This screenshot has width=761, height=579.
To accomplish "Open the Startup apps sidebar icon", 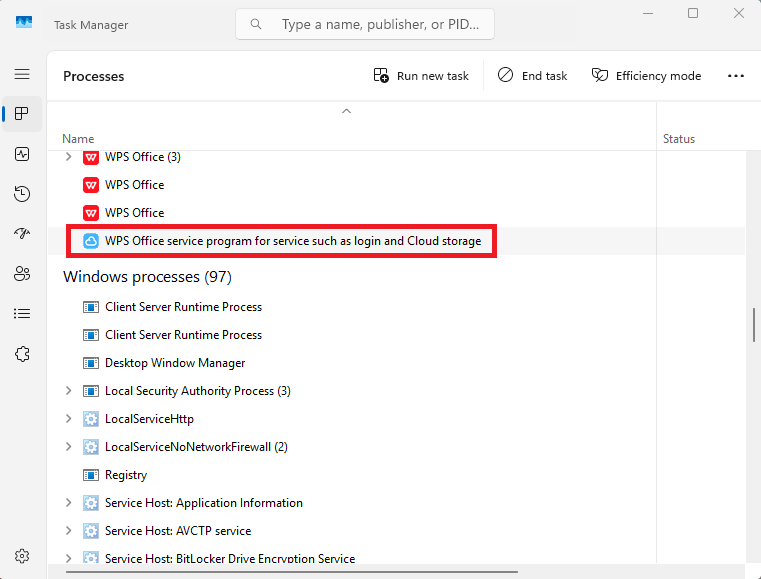I will tap(22, 233).
